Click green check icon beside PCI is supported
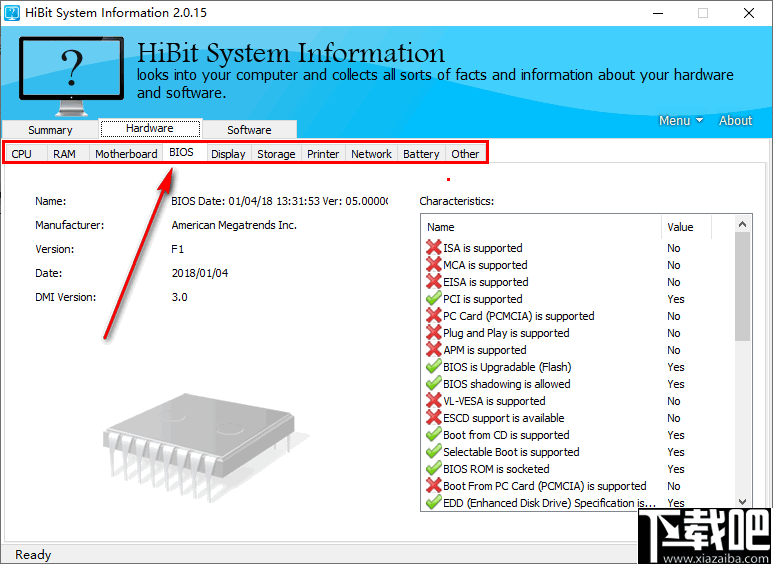The width and height of the screenshot is (773, 564). [433, 299]
